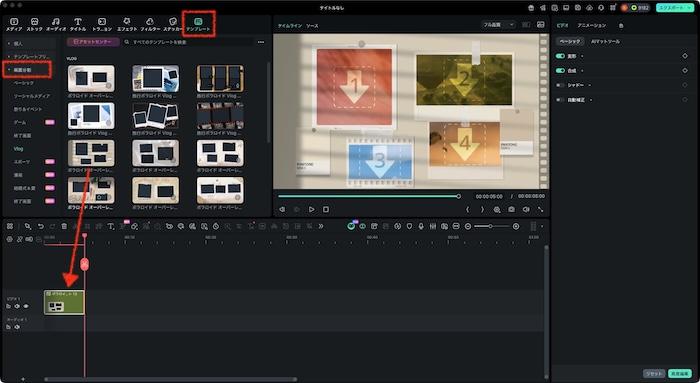Open the オーディオ (Audio) tab
Screen dimensions: 700x383
tap(56, 24)
